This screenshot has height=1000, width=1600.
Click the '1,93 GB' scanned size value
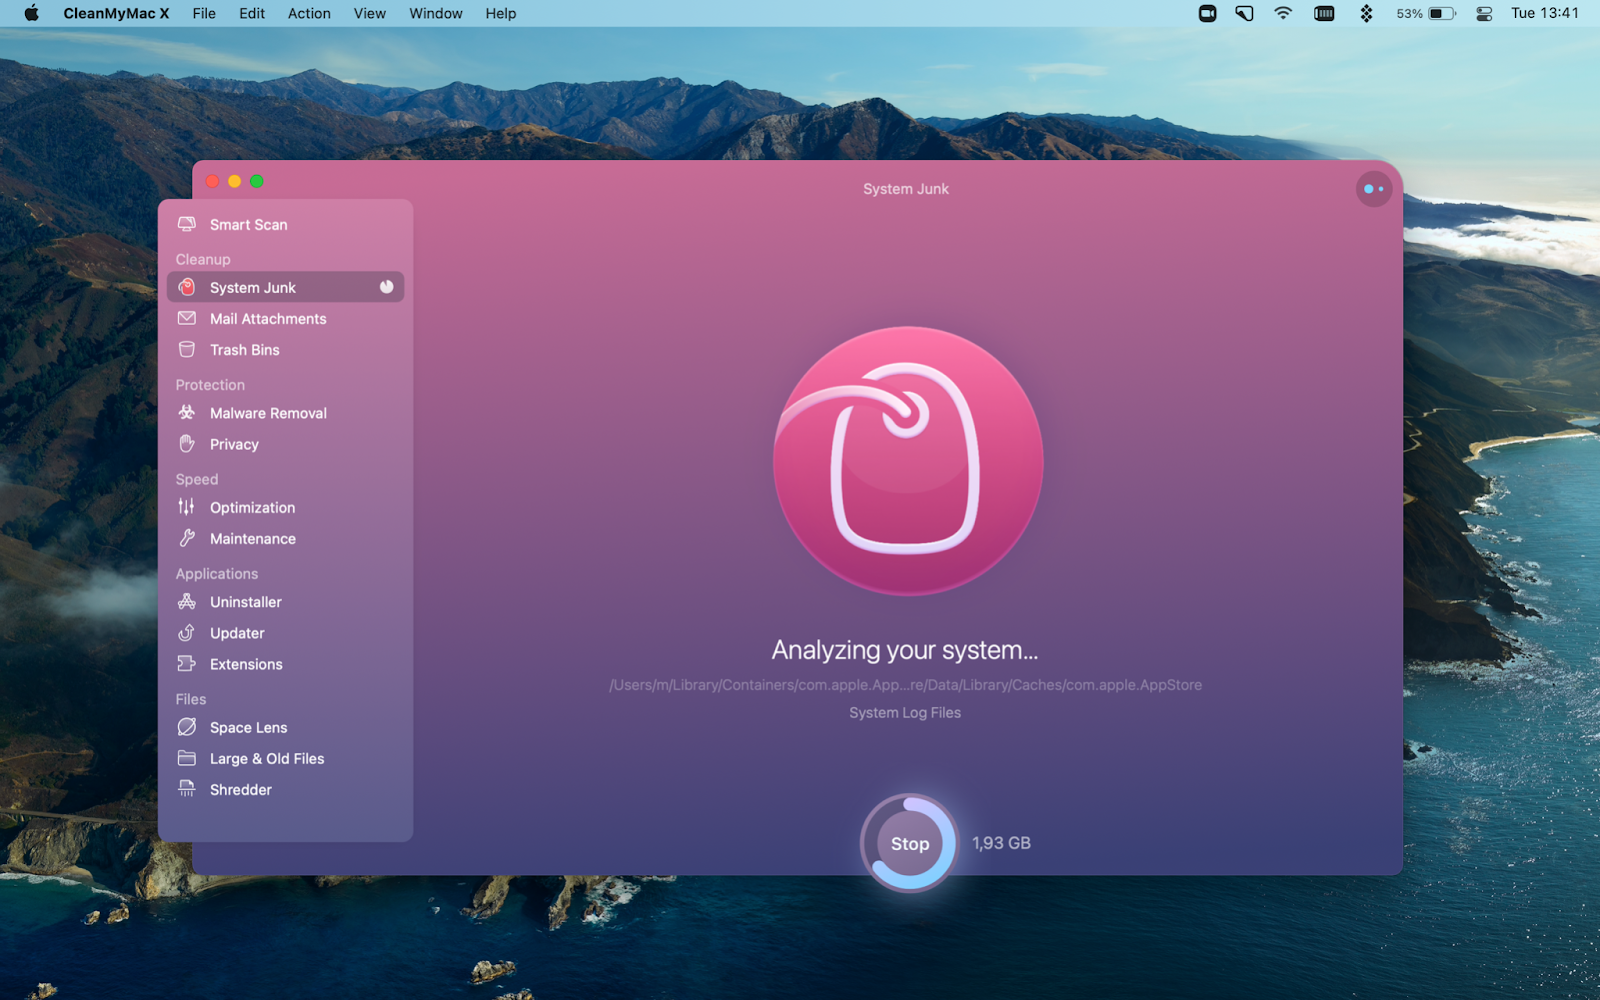[x=1001, y=843]
